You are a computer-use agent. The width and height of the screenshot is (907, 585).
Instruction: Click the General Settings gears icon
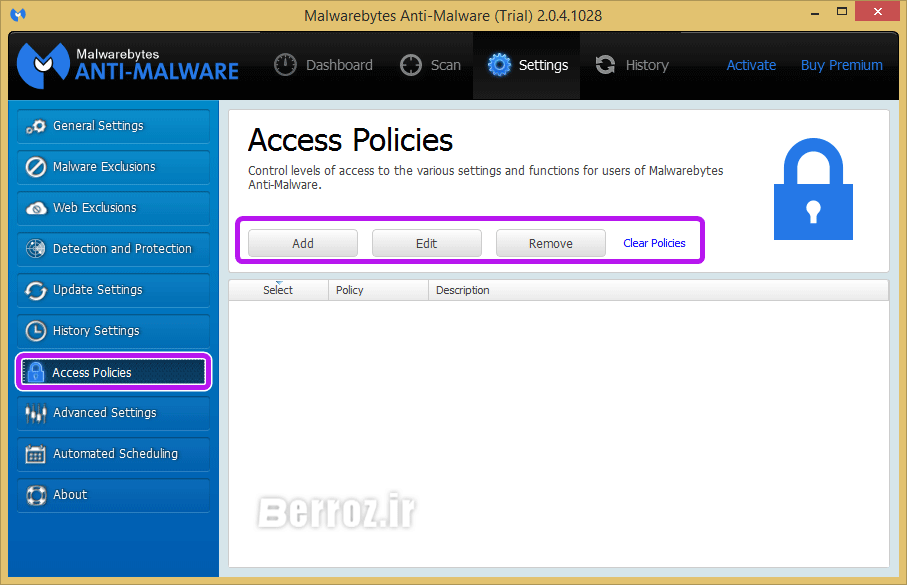coord(36,126)
